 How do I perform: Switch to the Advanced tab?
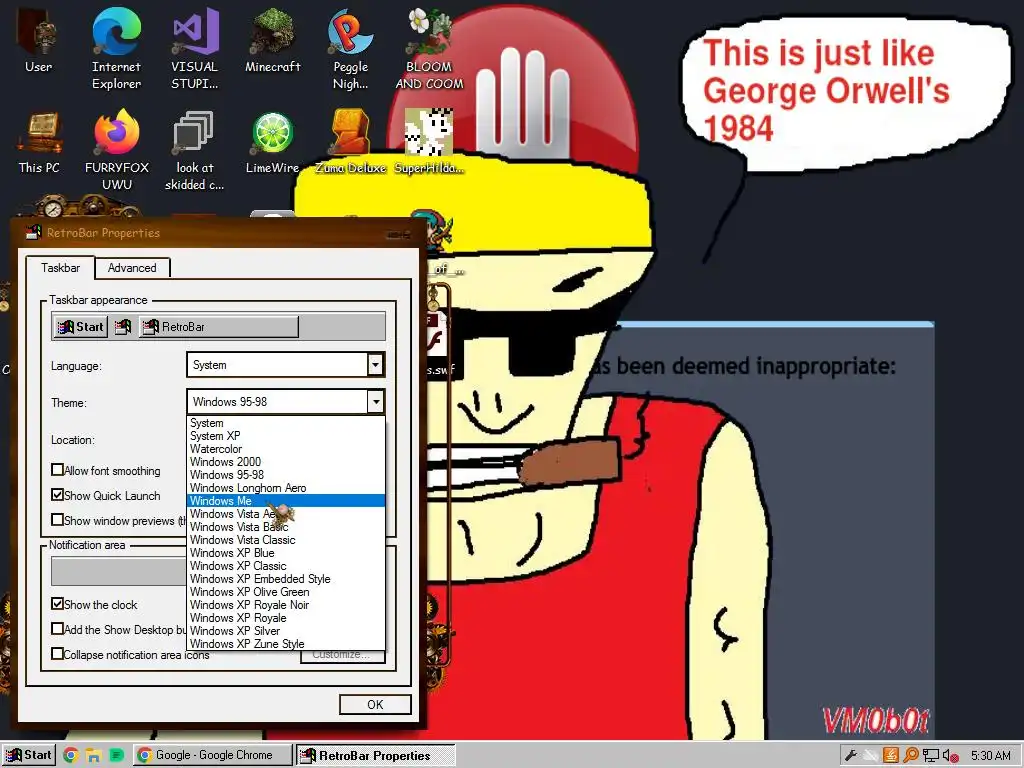(132, 268)
